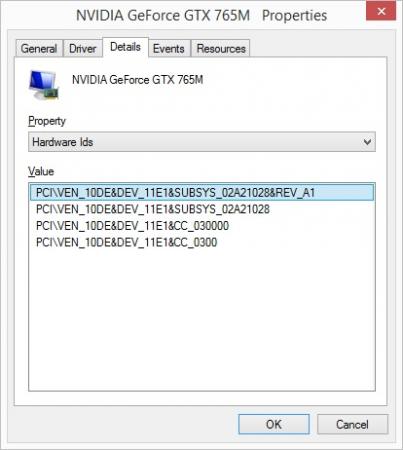Click the Cancel button
The width and height of the screenshot is (403, 450).
pyautogui.click(x=352, y=424)
